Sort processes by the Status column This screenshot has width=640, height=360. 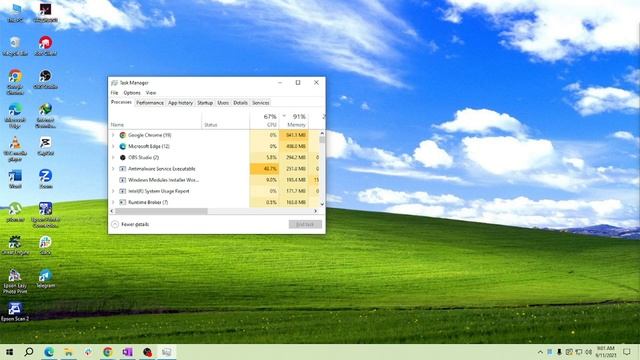(226, 120)
